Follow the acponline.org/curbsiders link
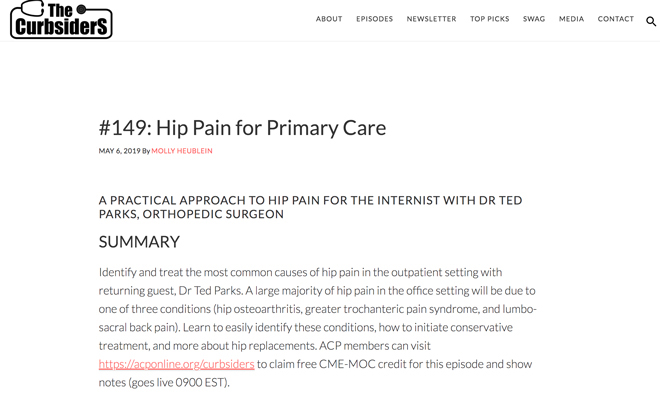The height and width of the screenshot is (396, 660). pos(176,364)
